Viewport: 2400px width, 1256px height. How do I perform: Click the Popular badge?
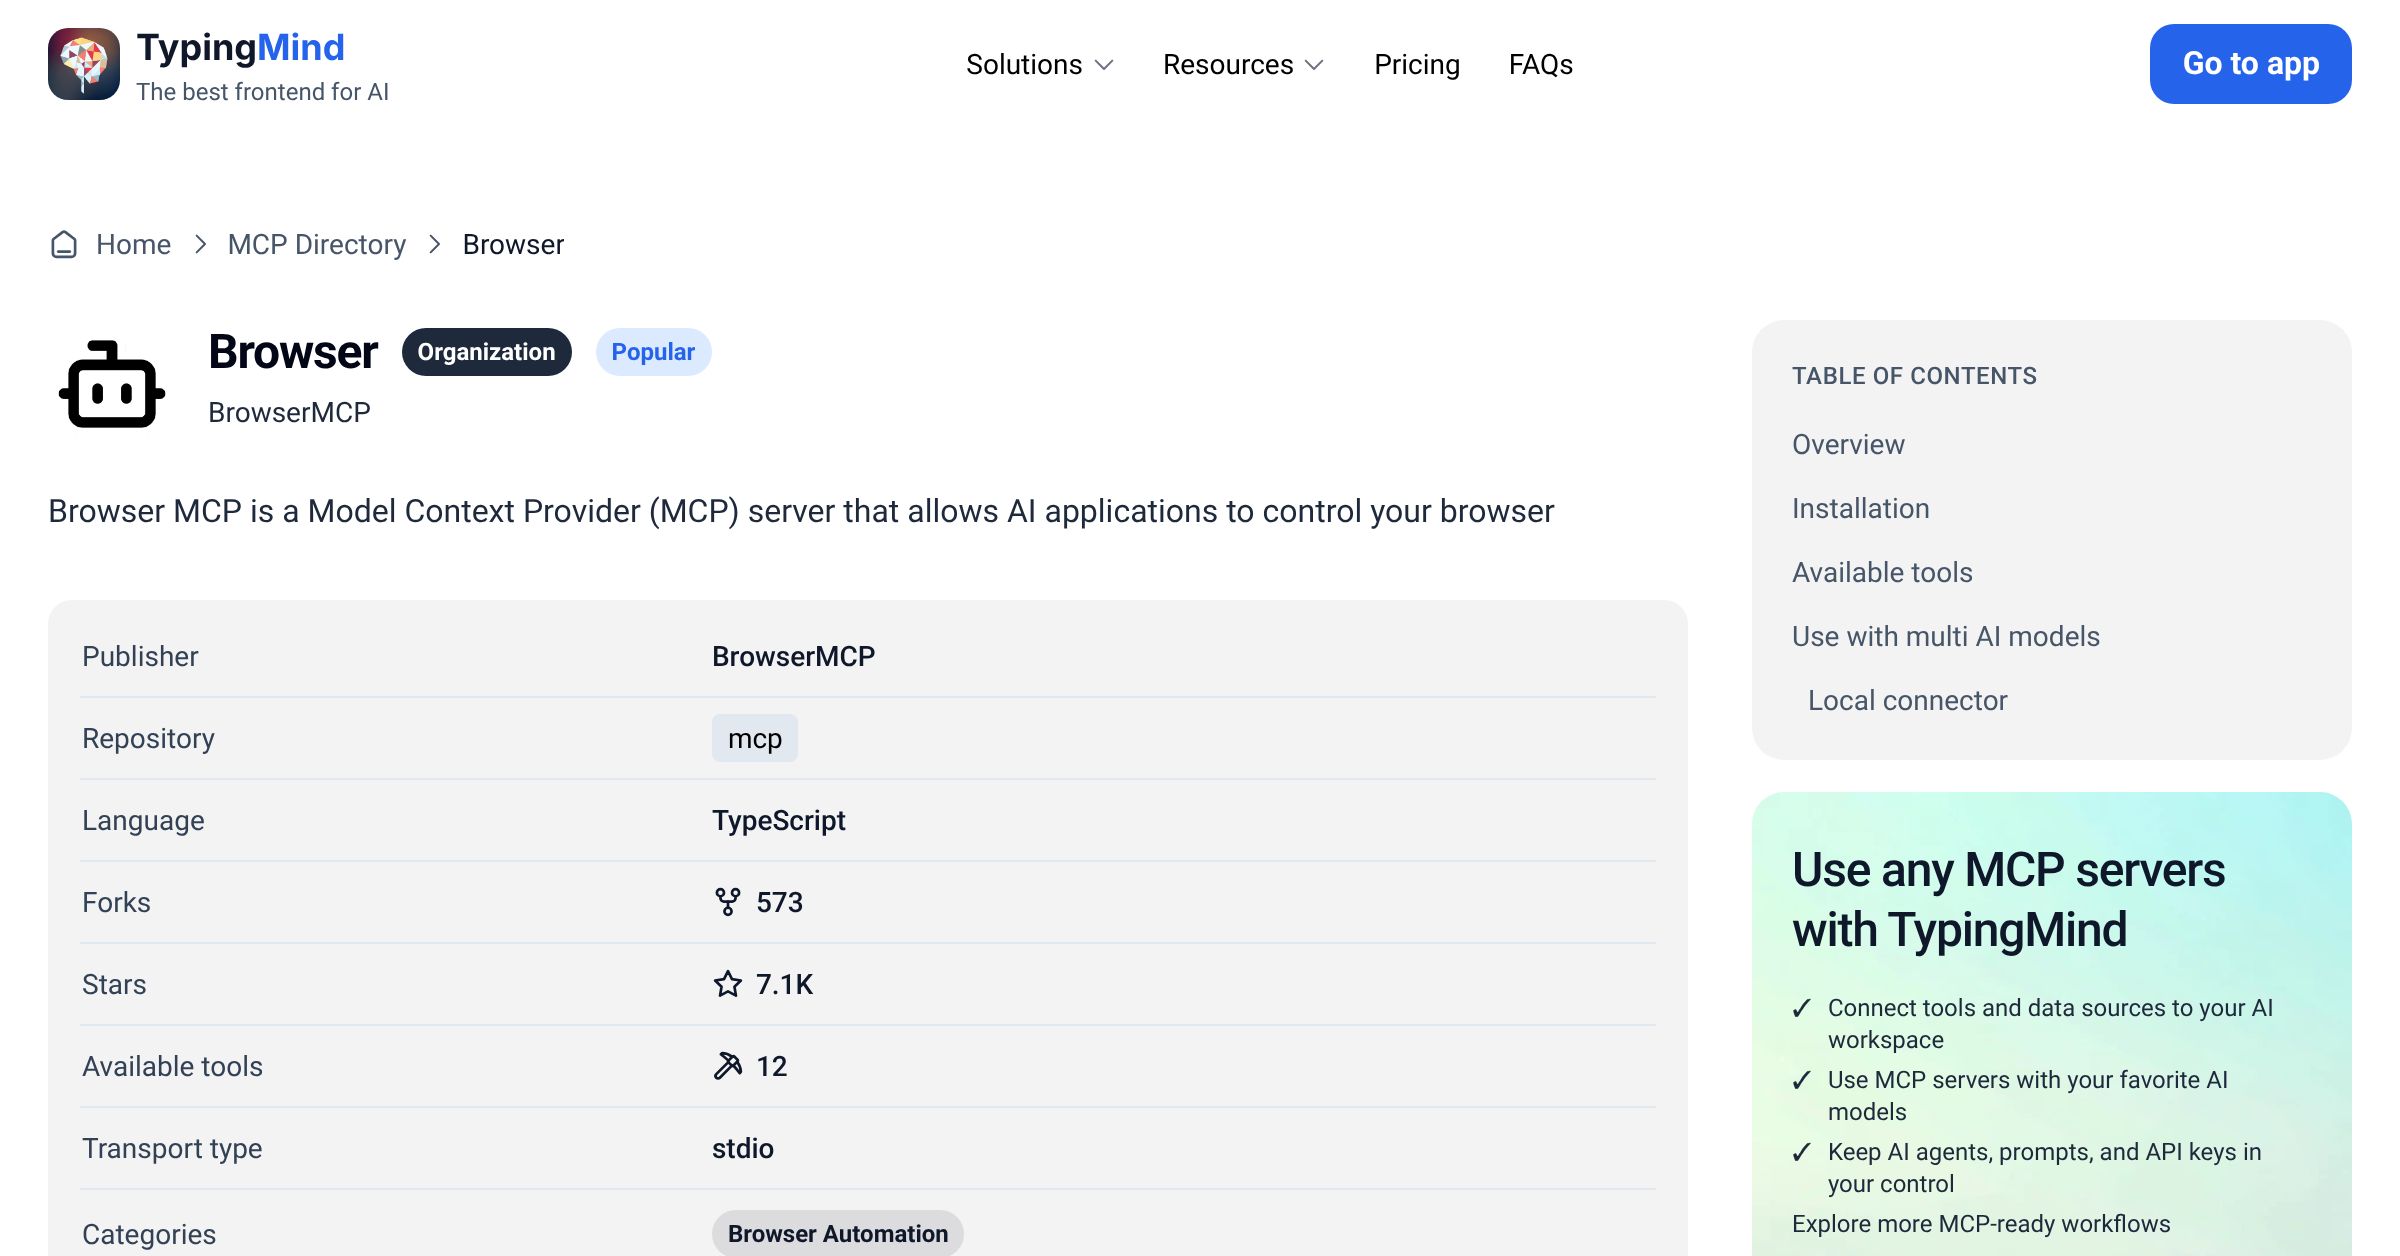coord(653,352)
